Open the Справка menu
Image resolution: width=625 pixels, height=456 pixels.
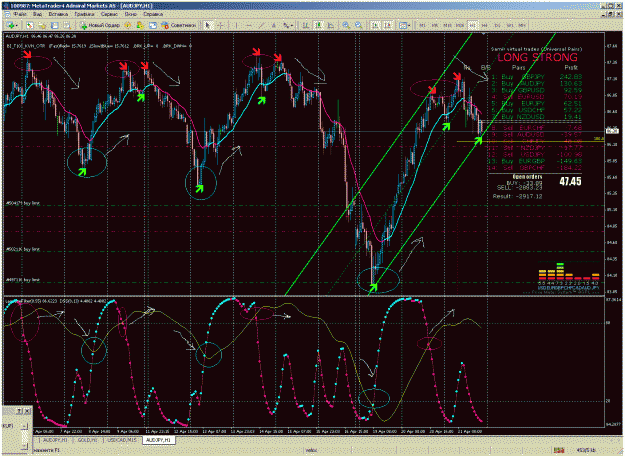tap(153, 14)
